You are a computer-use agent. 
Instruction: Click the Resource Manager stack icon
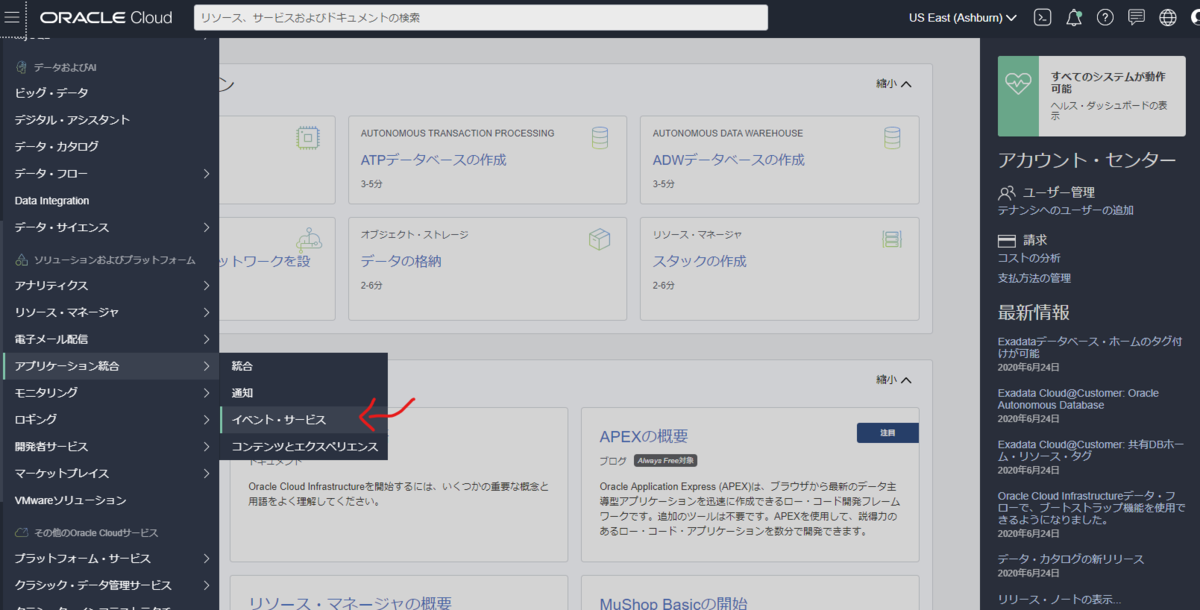[x=892, y=238]
